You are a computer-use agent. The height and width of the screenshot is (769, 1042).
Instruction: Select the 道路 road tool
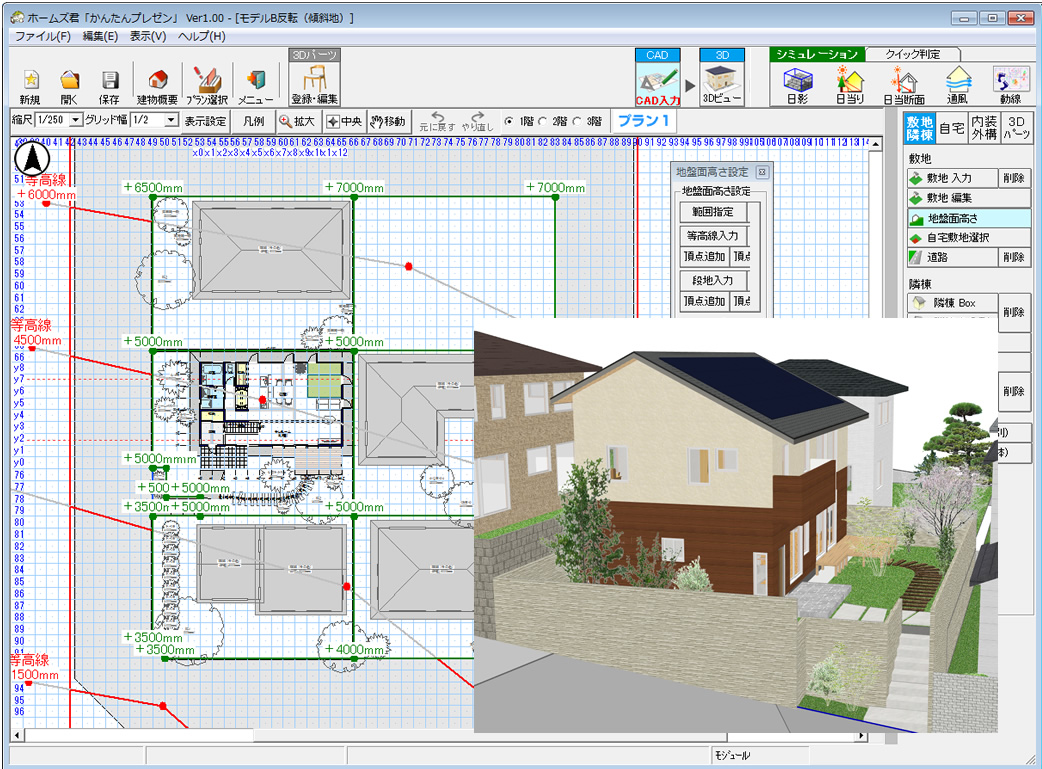(952, 257)
